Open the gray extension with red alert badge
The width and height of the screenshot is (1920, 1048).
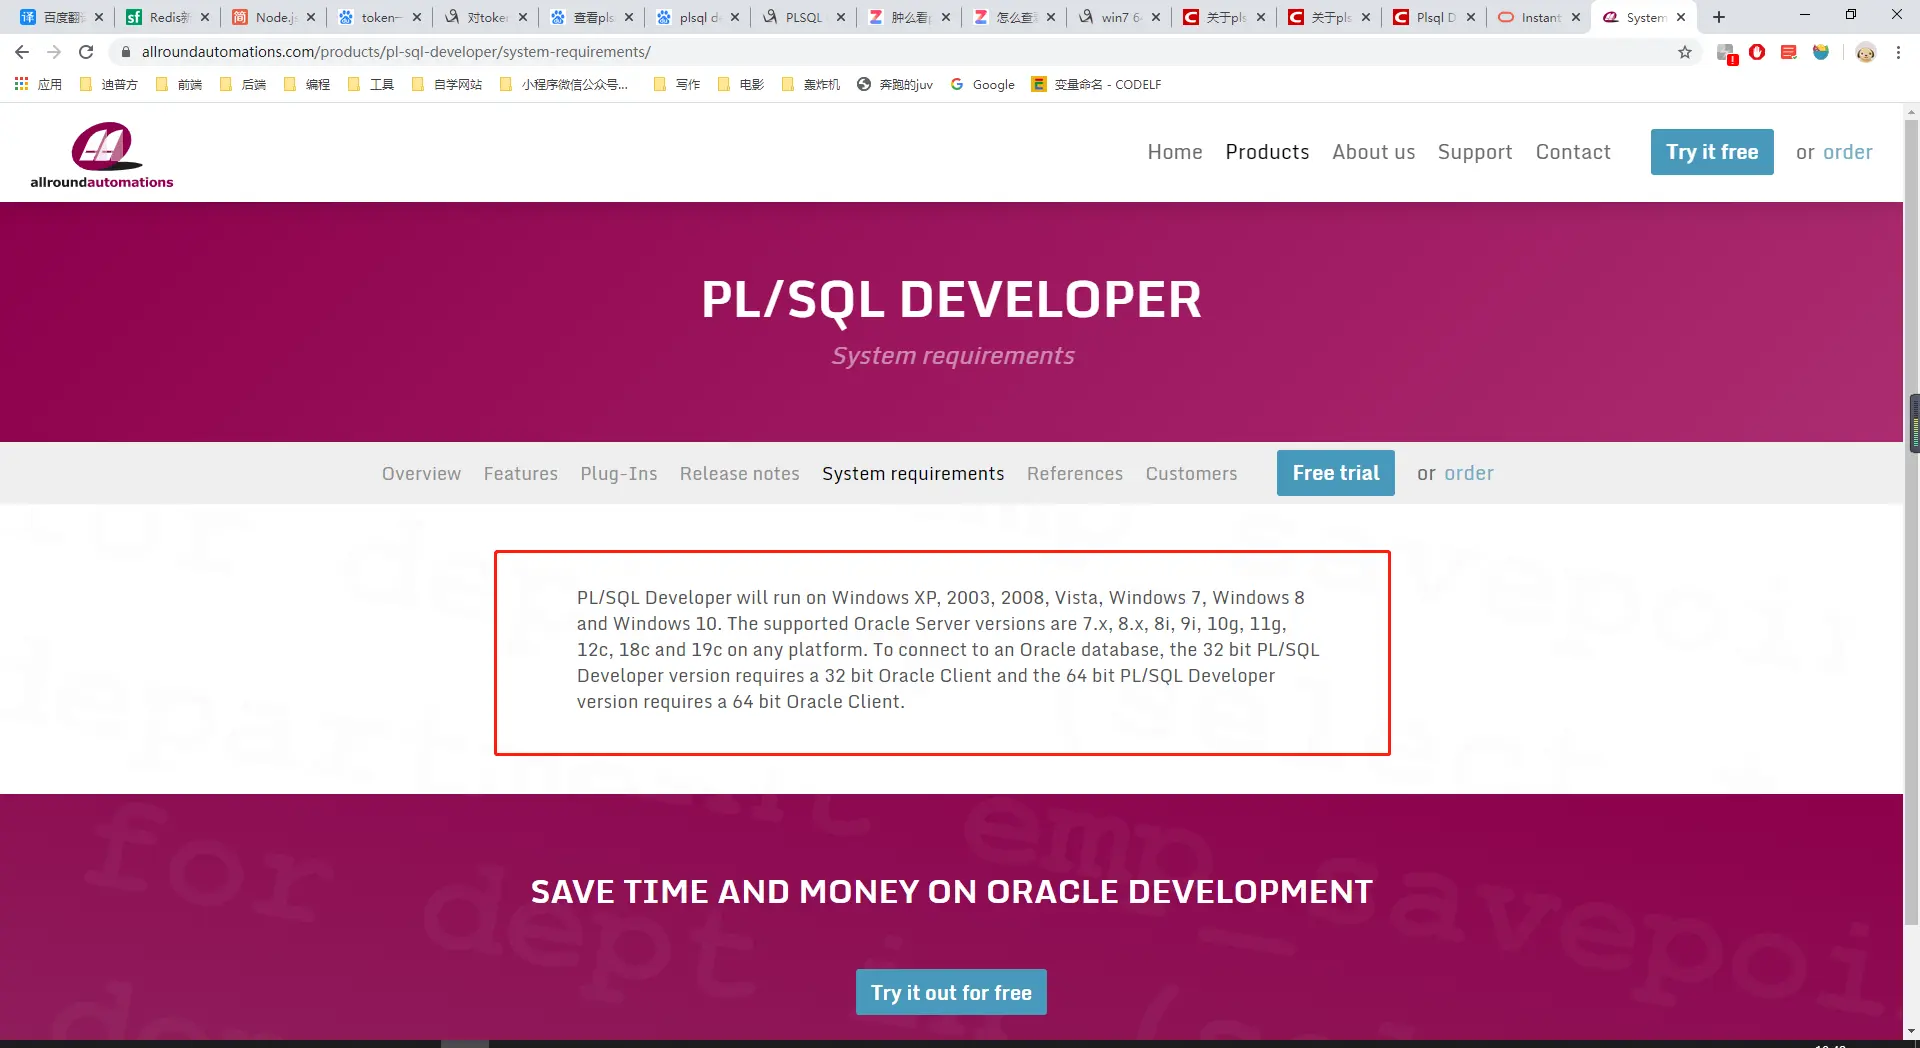point(1726,53)
